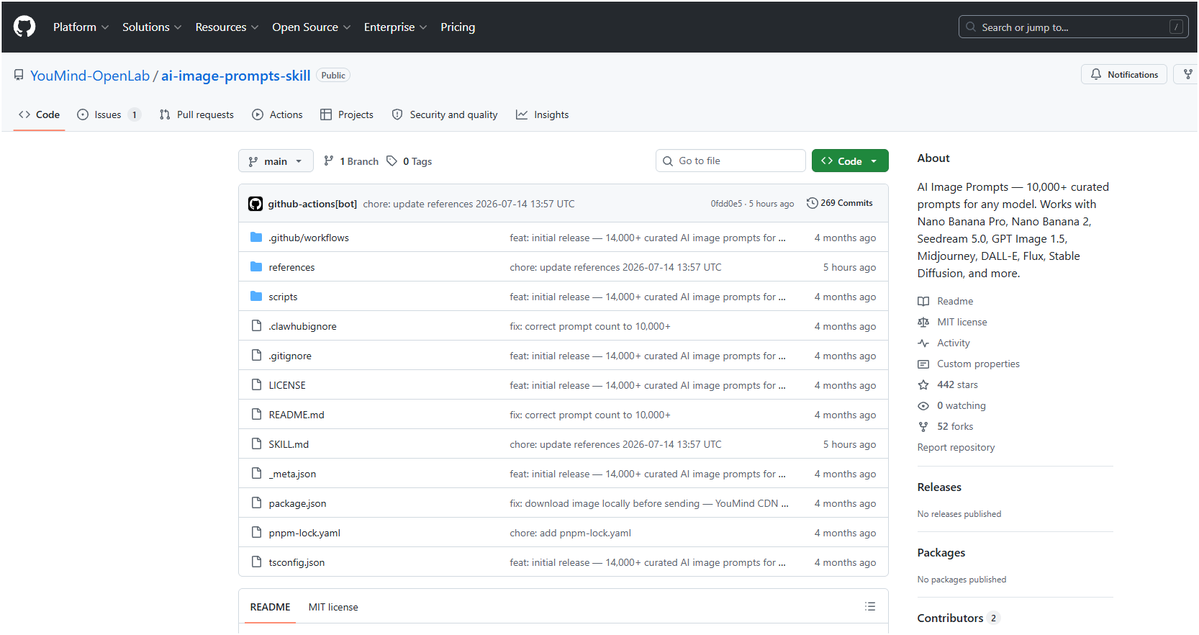Click the references folder icon
Screen dimensions: 1199x635
pyautogui.click(x=256, y=267)
